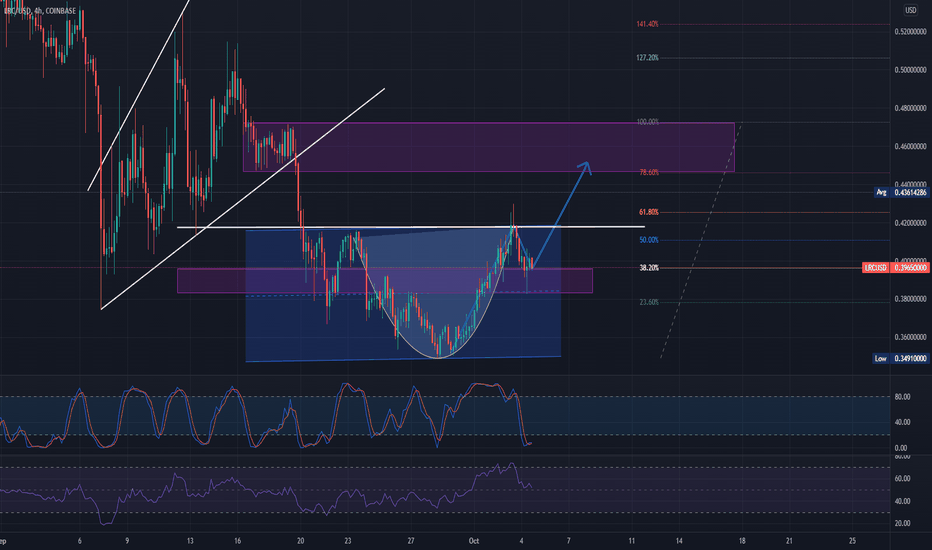Screen dimensions: 932x550
Task: Click the 23.60% Fibonacci level label
Action: (x=648, y=302)
